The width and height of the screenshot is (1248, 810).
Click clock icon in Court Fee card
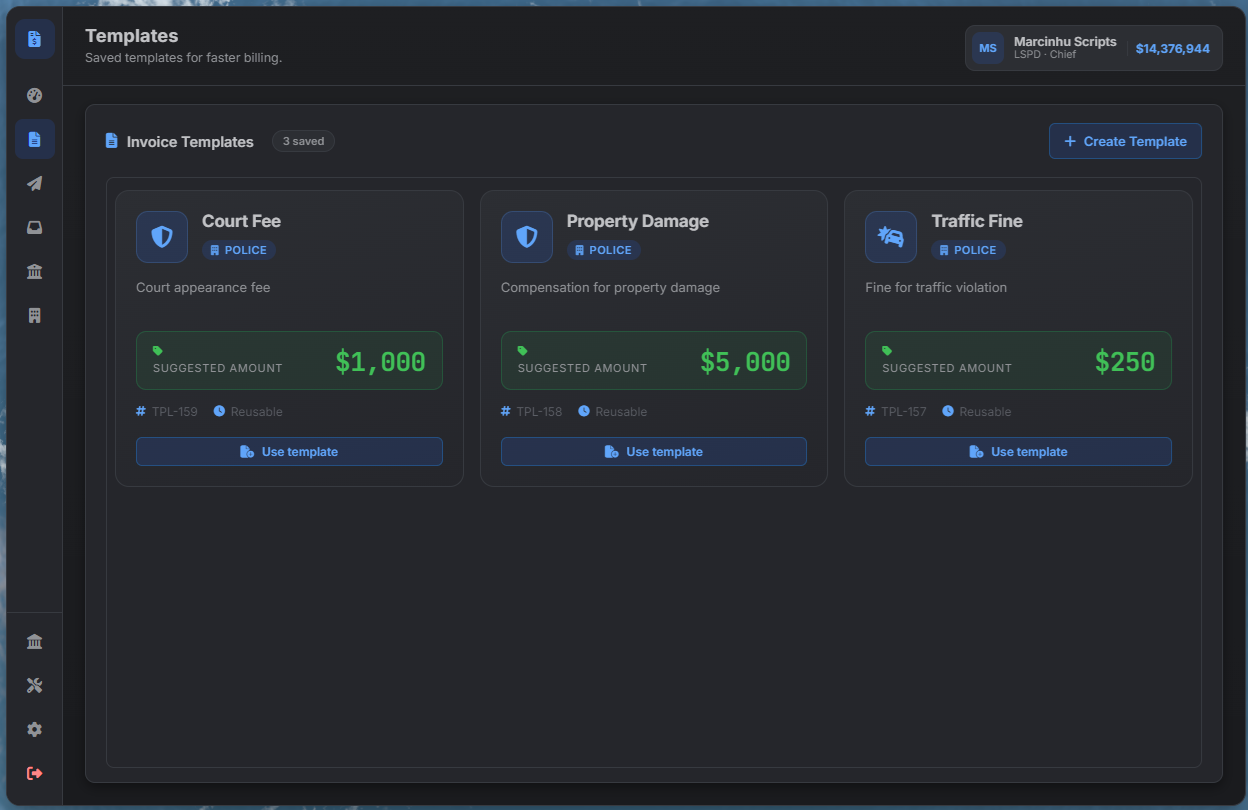point(219,411)
